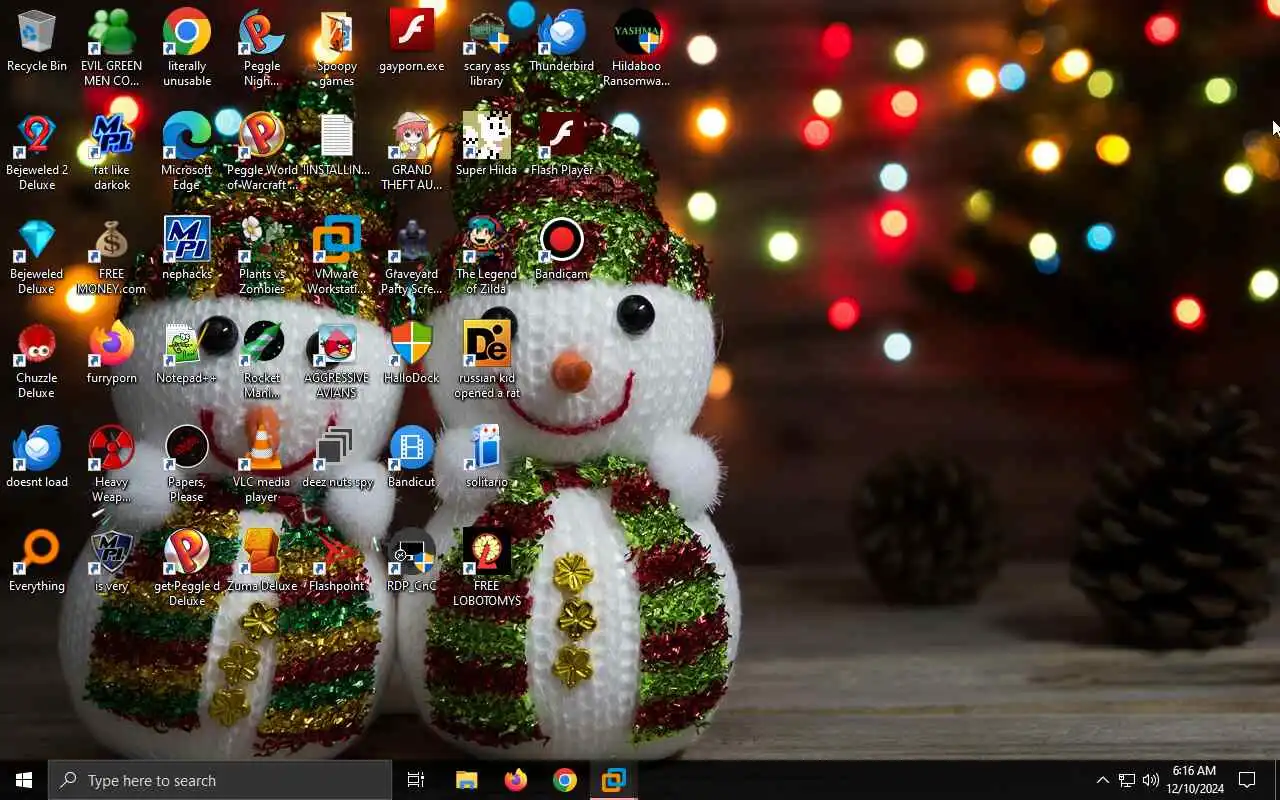Select the Rocket Mani shortcut
This screenshot has height=800, width=1280.
tap(262, 360)
